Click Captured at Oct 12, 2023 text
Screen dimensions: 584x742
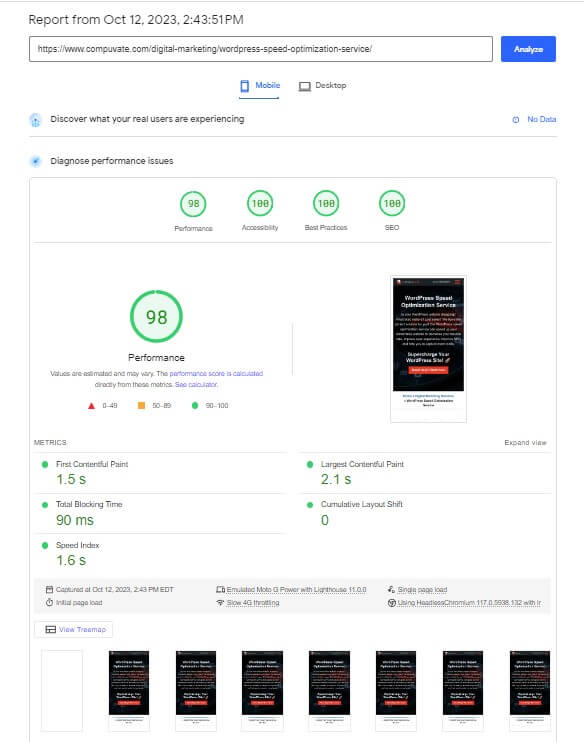[x=115, y=590]
